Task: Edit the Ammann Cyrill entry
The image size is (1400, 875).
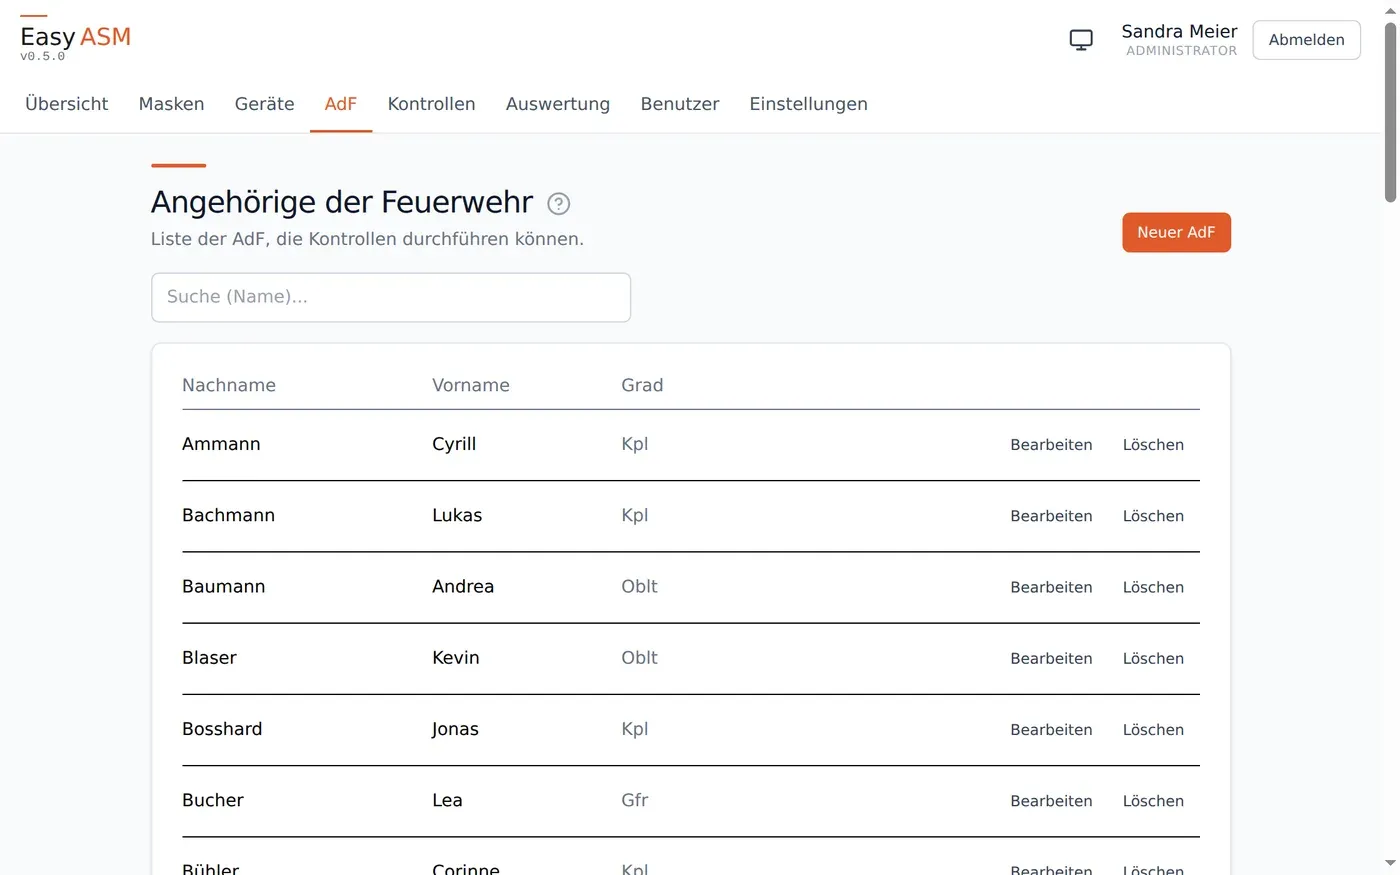Action: [x=1051, y=445]
